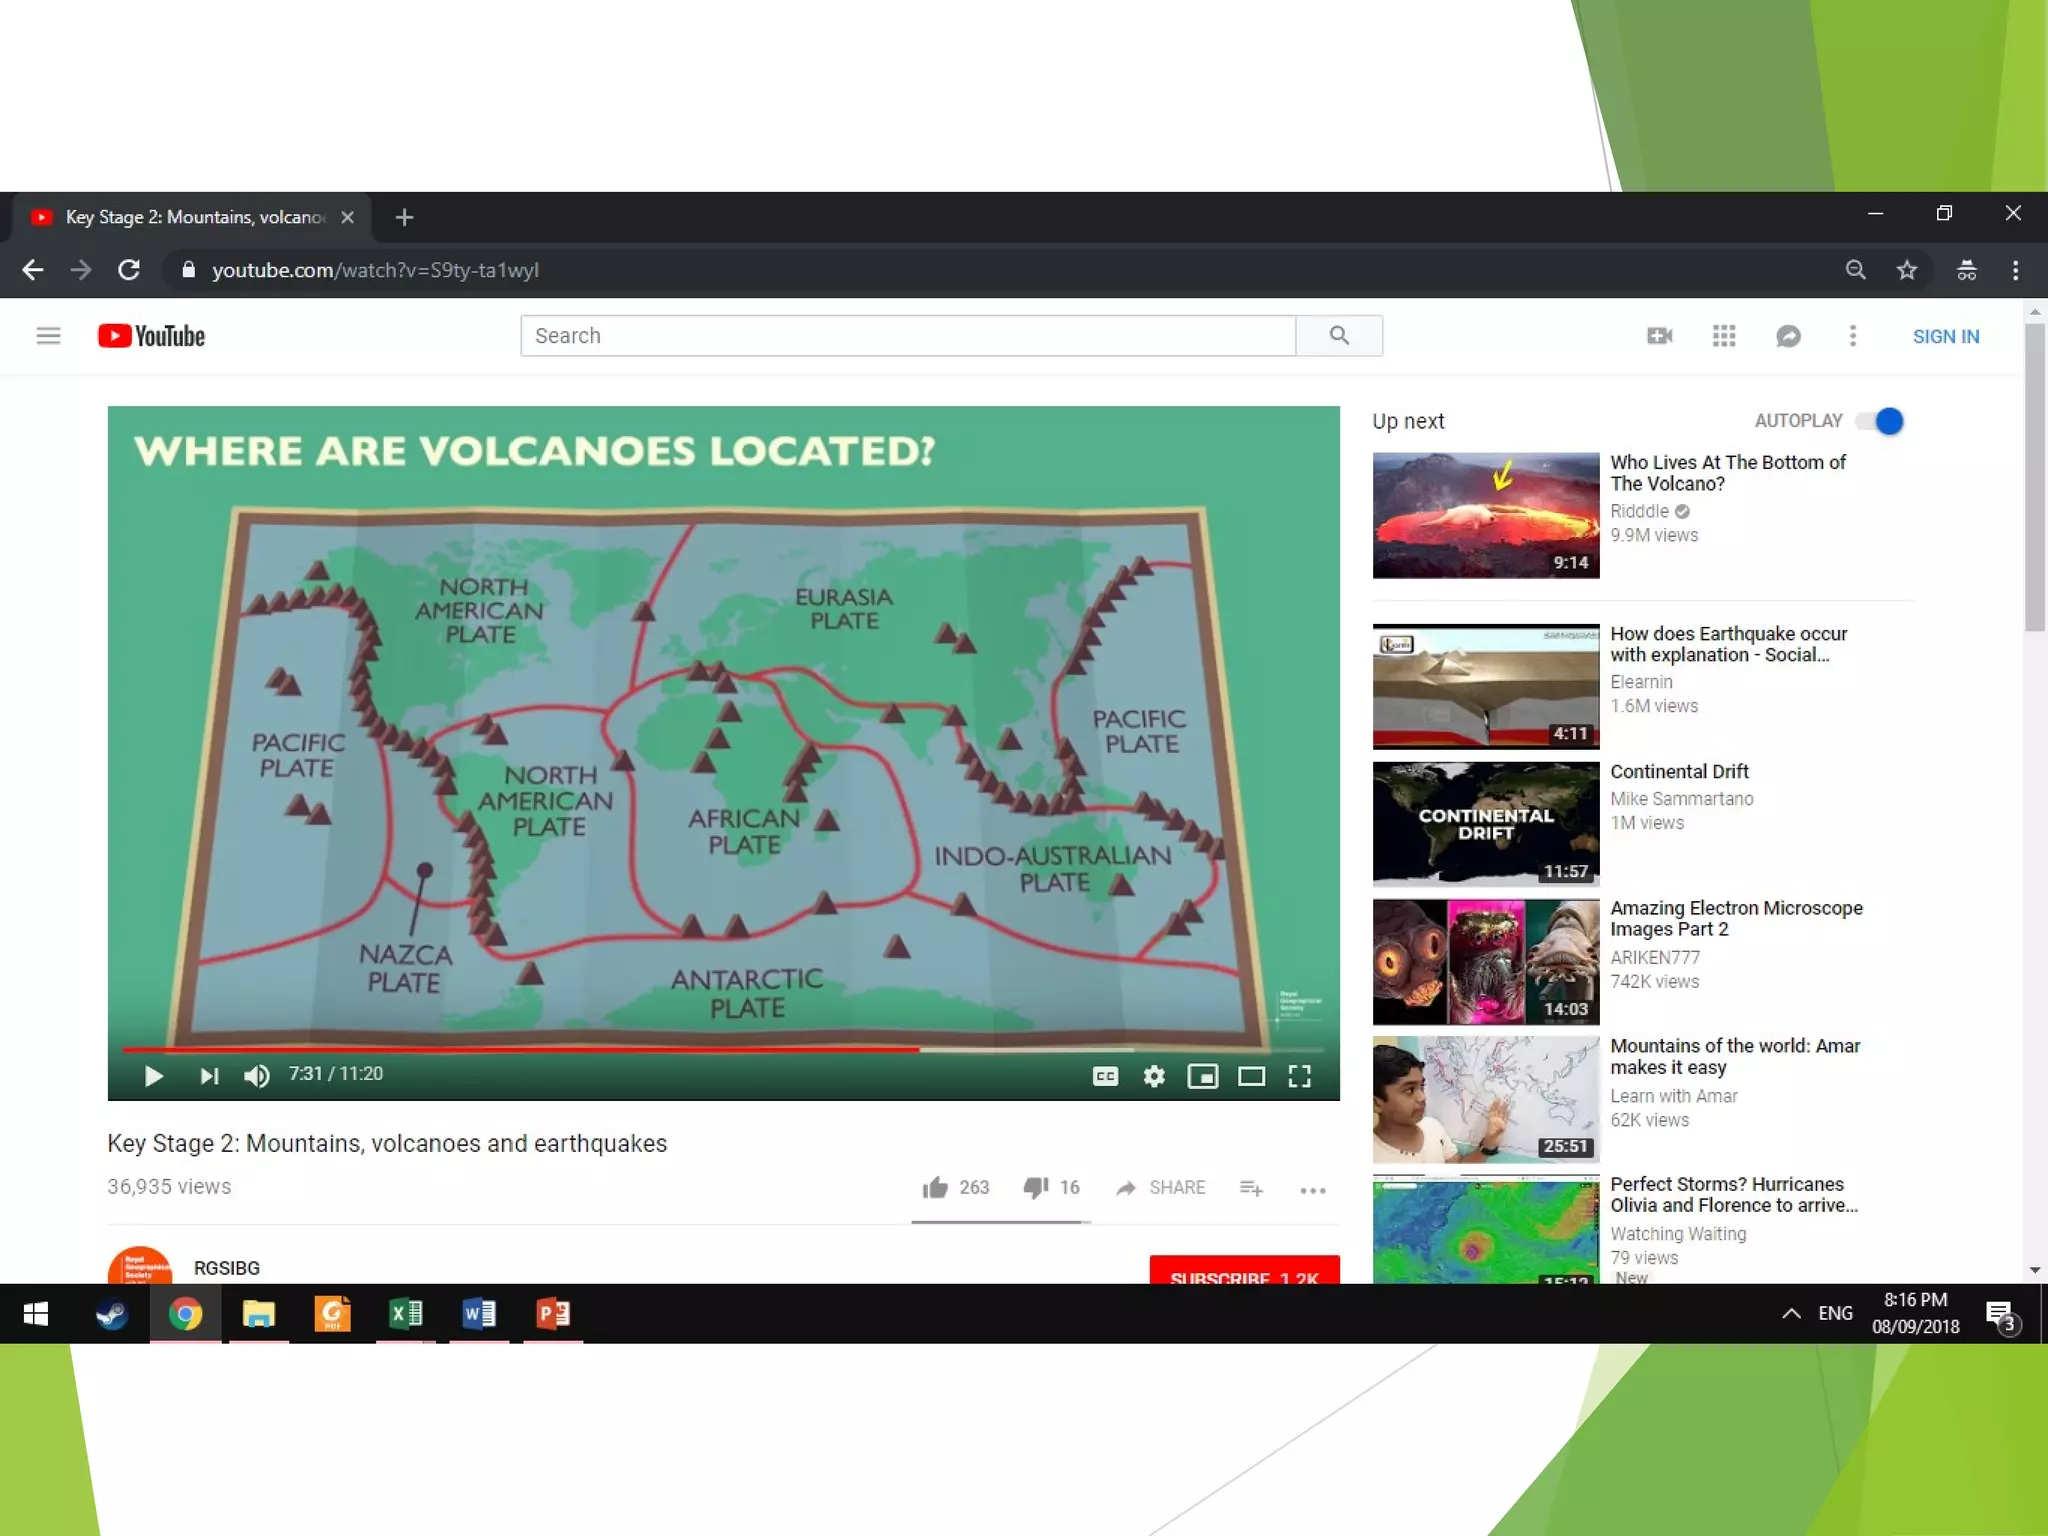Viewport: 2048px width, 1536px height.
Task: Play the paused video
Action: pos(153,1076)
